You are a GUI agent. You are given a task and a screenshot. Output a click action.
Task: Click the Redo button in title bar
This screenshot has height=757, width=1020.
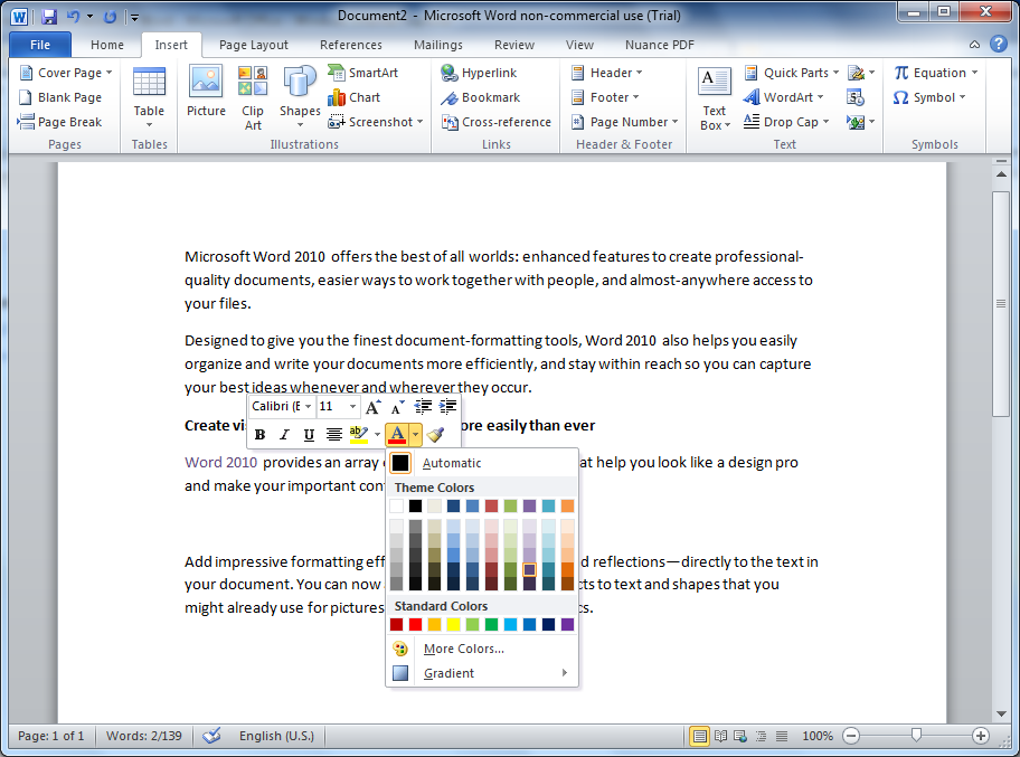(110, 16)
